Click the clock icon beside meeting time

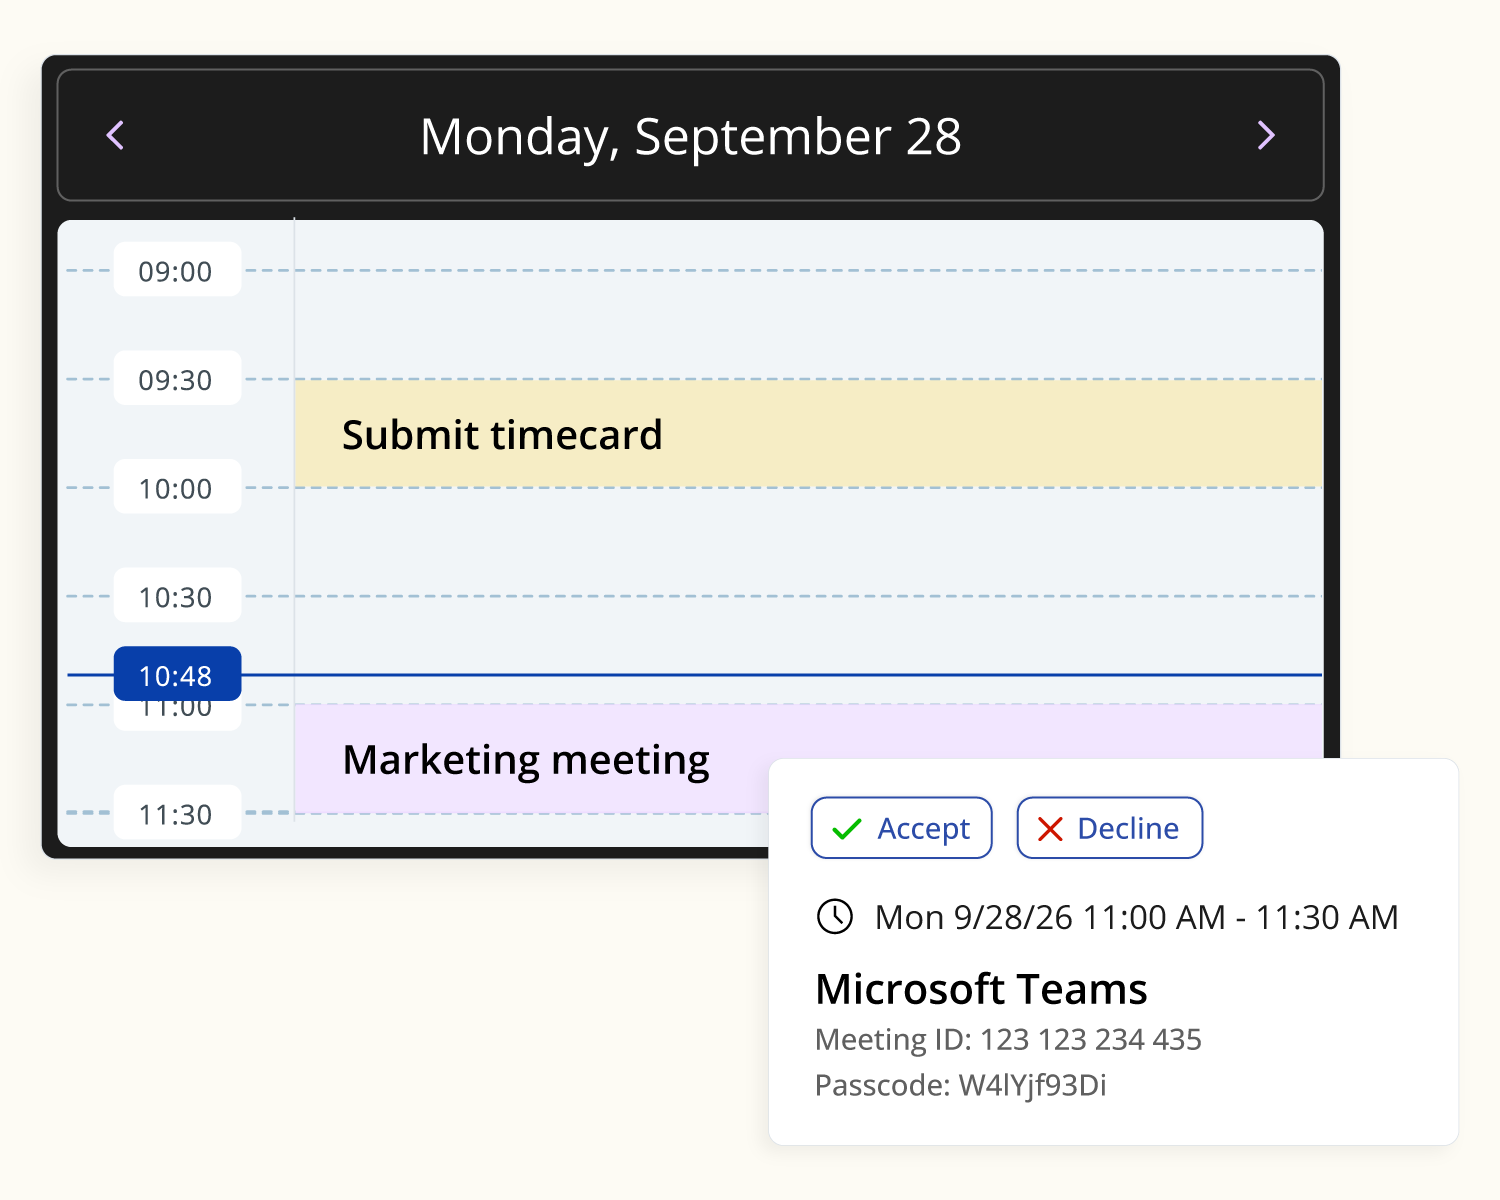pyautogui.click(x=835, y=916)
